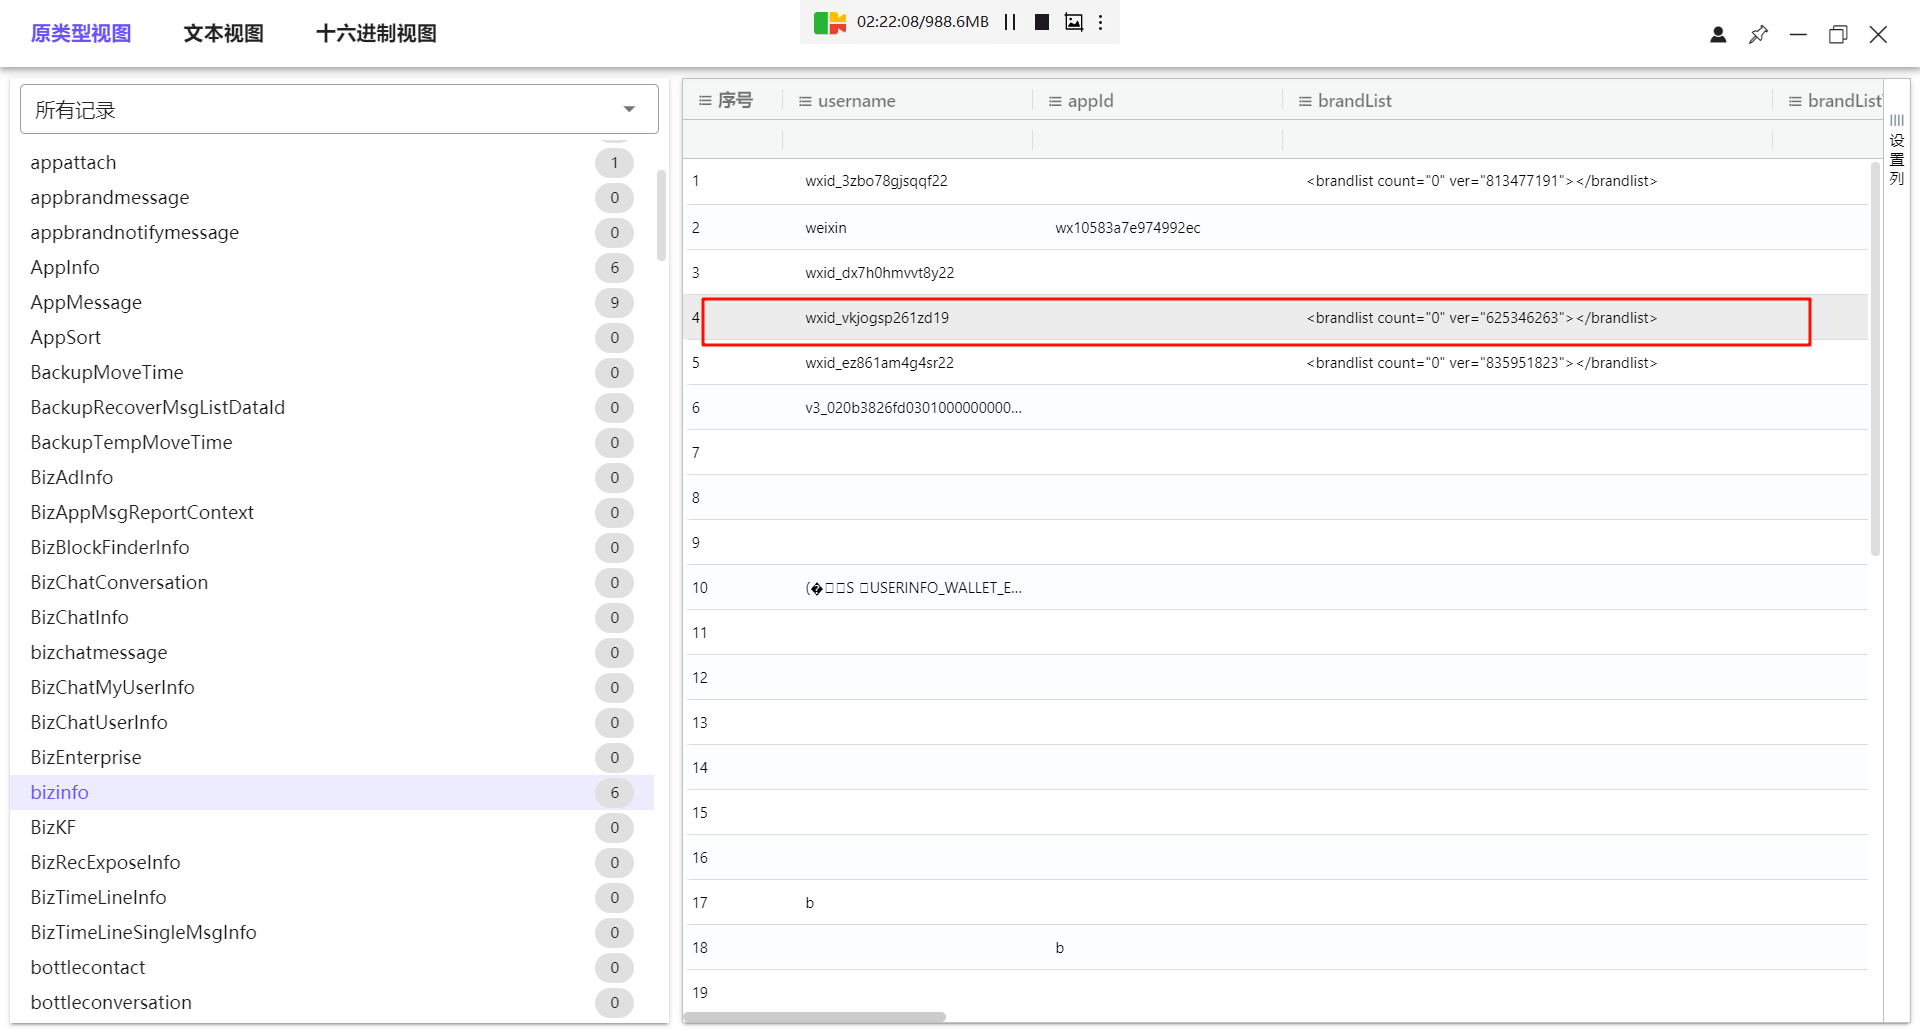Stop the recording with square button
The height and width of the screenshot is (1030, 1920).
1041,22
